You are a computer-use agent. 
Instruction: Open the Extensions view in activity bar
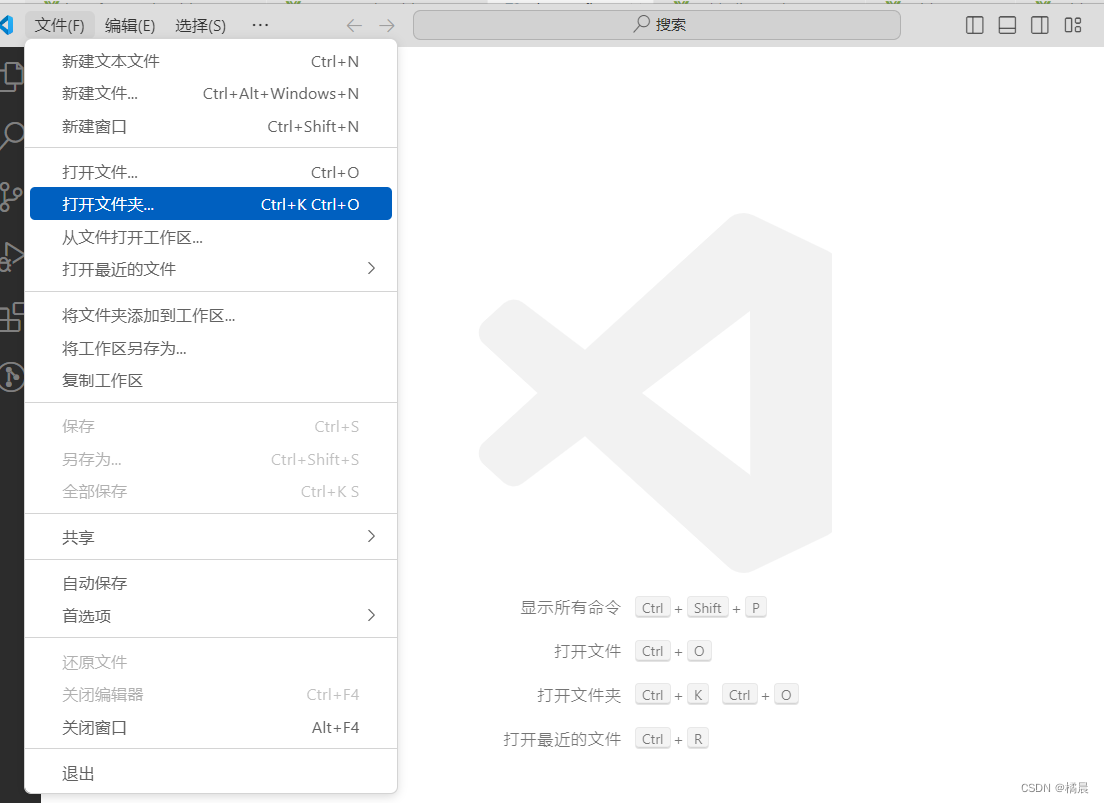pyautogui.click(x=12, y=317)
